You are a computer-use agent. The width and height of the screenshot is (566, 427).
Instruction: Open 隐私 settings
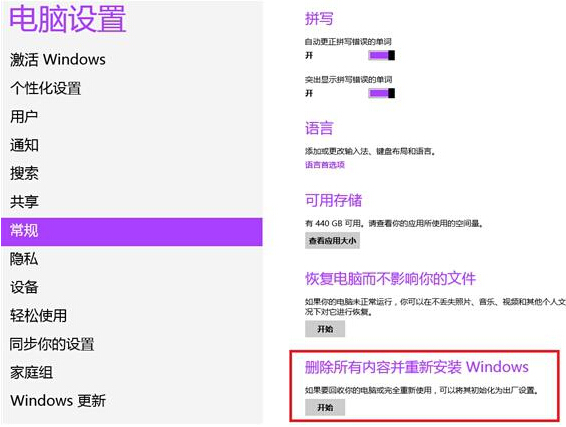(x=24, y=259)
